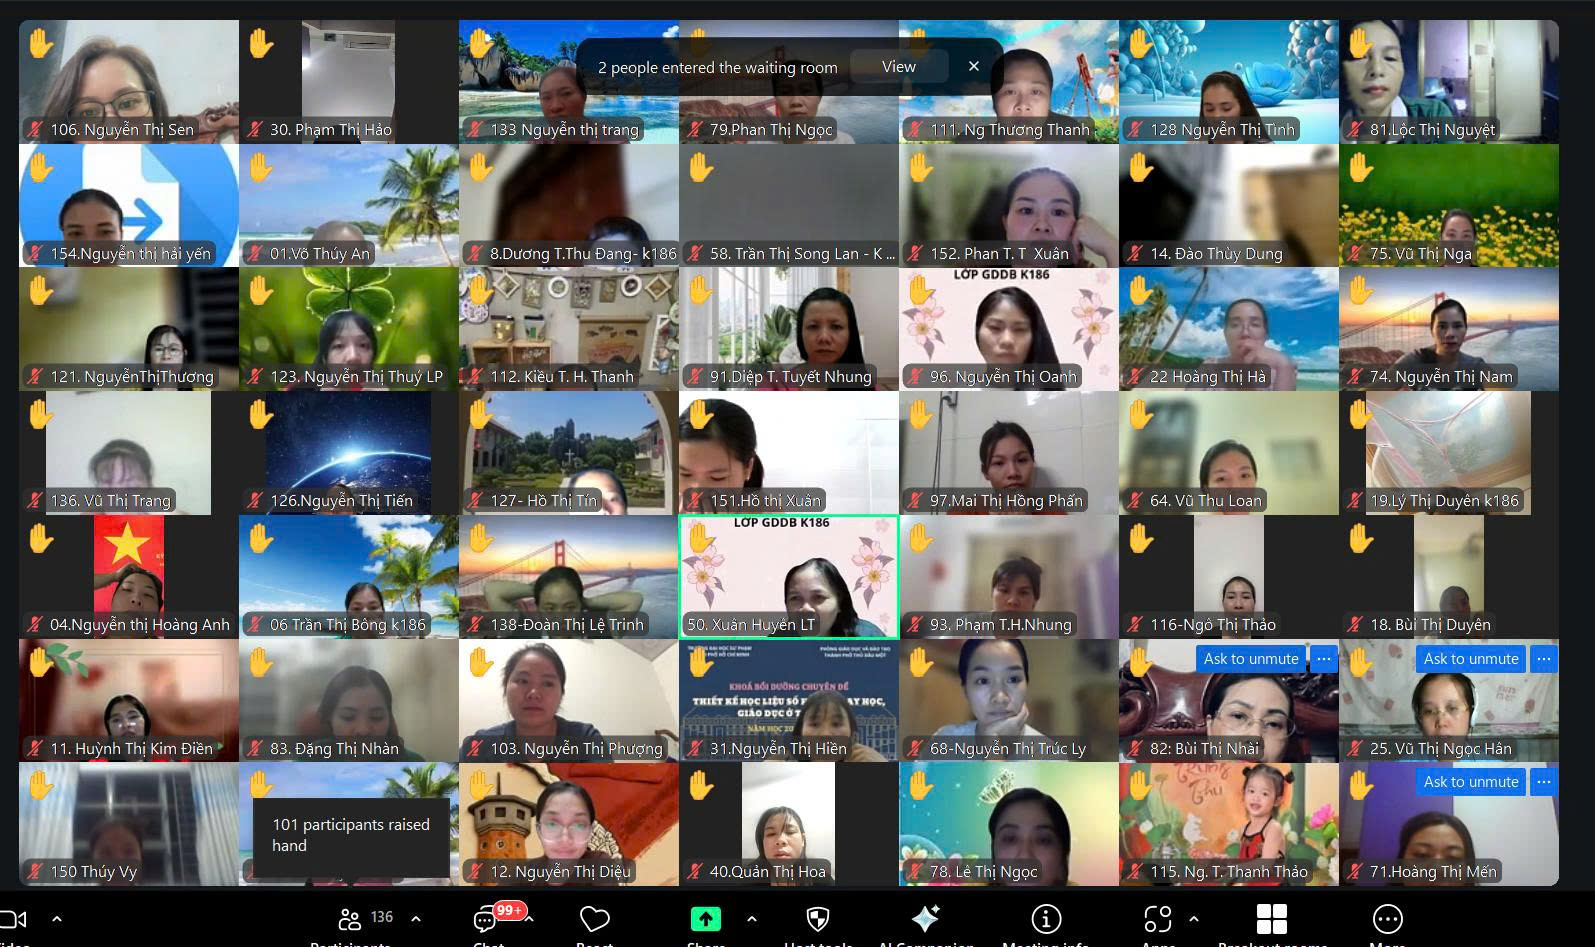Ask Hoàng Thị Mến to unmute
This screenshot has height=947, width=1595.
pos(1470,782)
